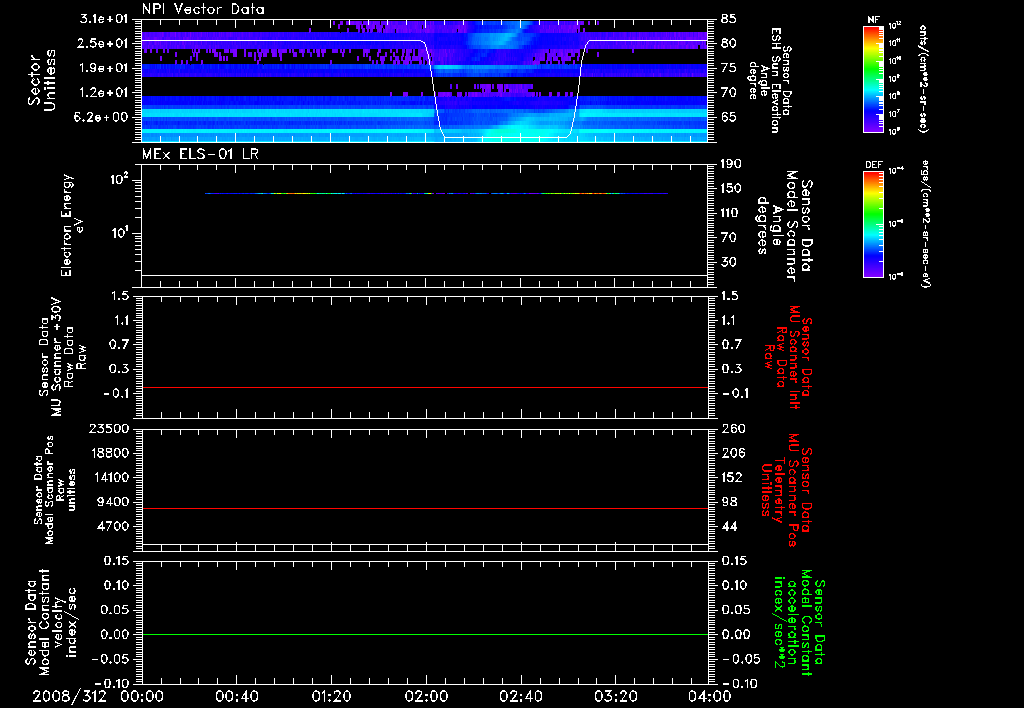This screenshot has height=708, width=1024.
Task: Click the '150' scanner angle tick label
Action: 733,188
